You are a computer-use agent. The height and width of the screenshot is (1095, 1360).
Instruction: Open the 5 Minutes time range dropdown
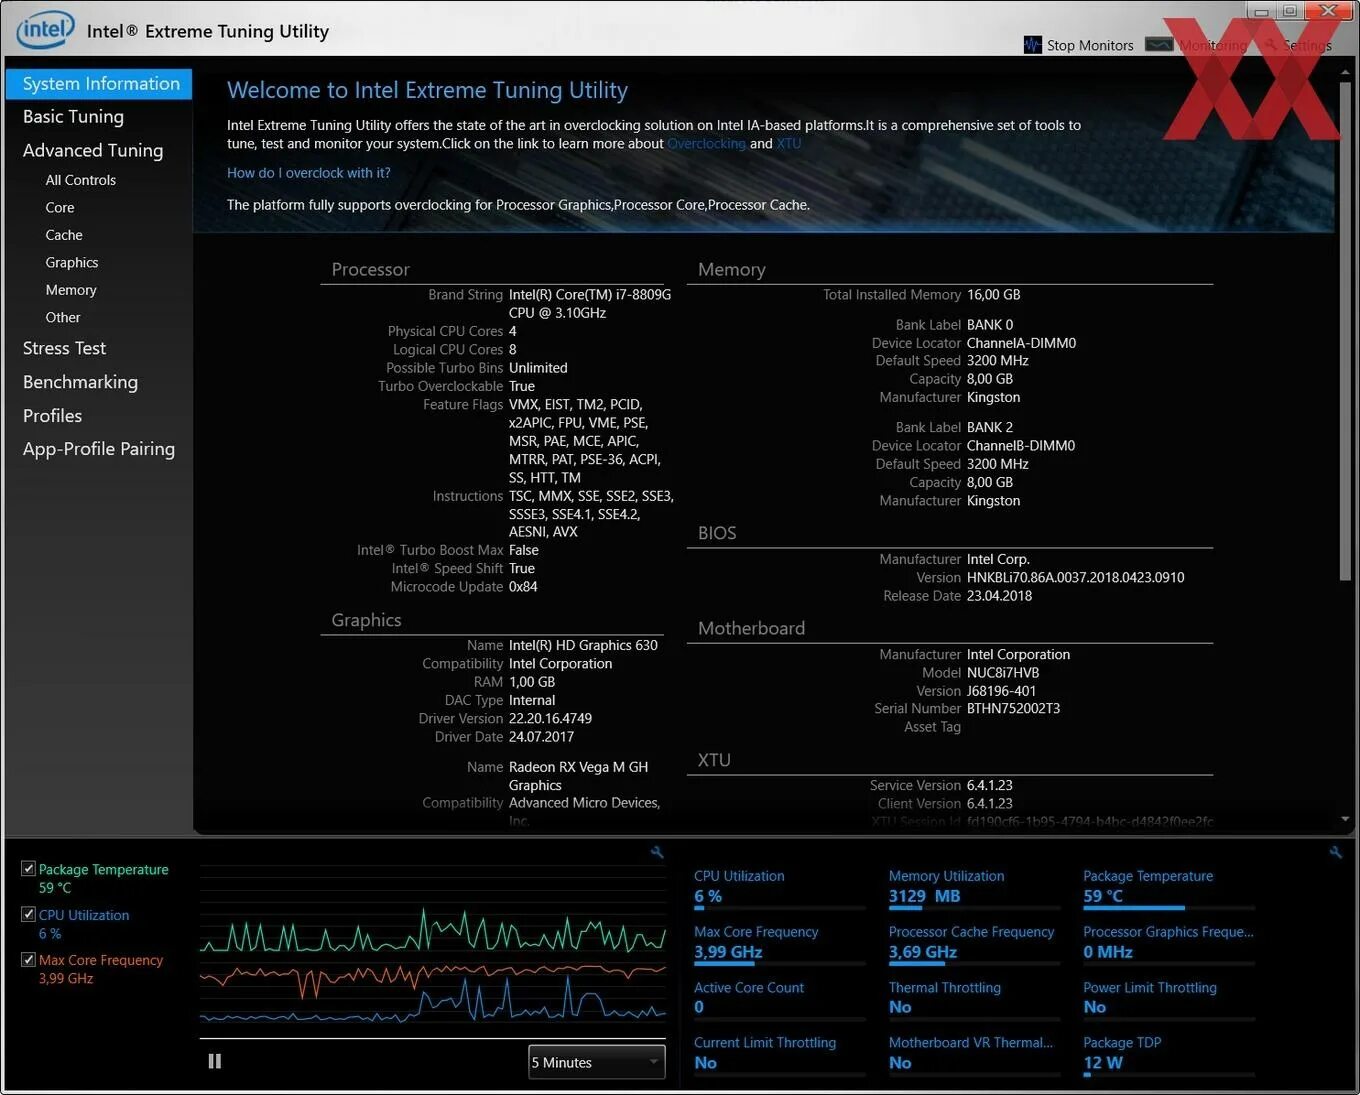pos(597,1062)
